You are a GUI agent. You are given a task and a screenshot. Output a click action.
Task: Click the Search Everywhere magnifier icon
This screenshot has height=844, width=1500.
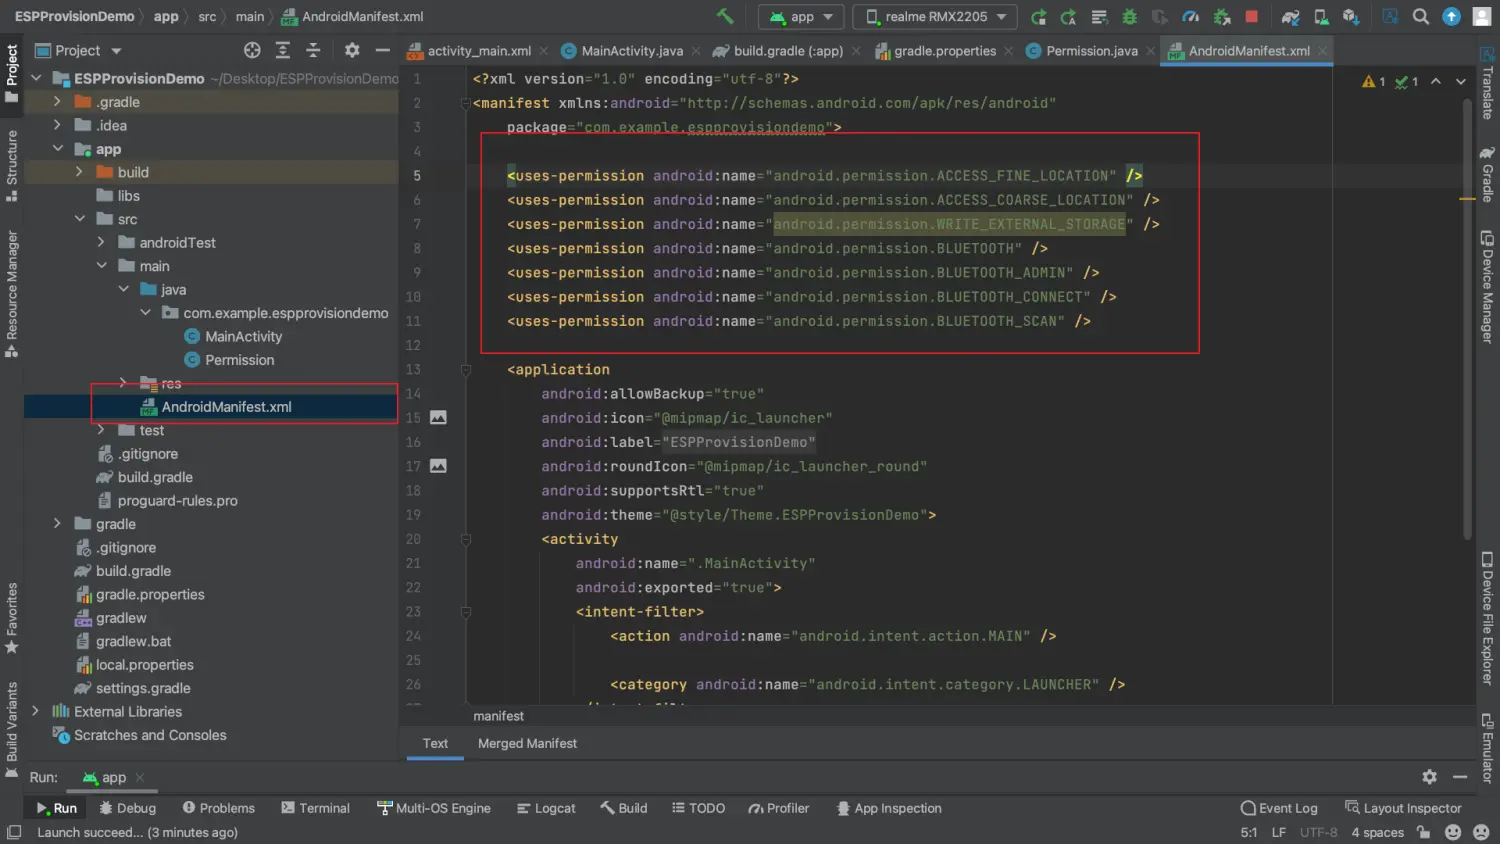click(x=1420, y=17)
